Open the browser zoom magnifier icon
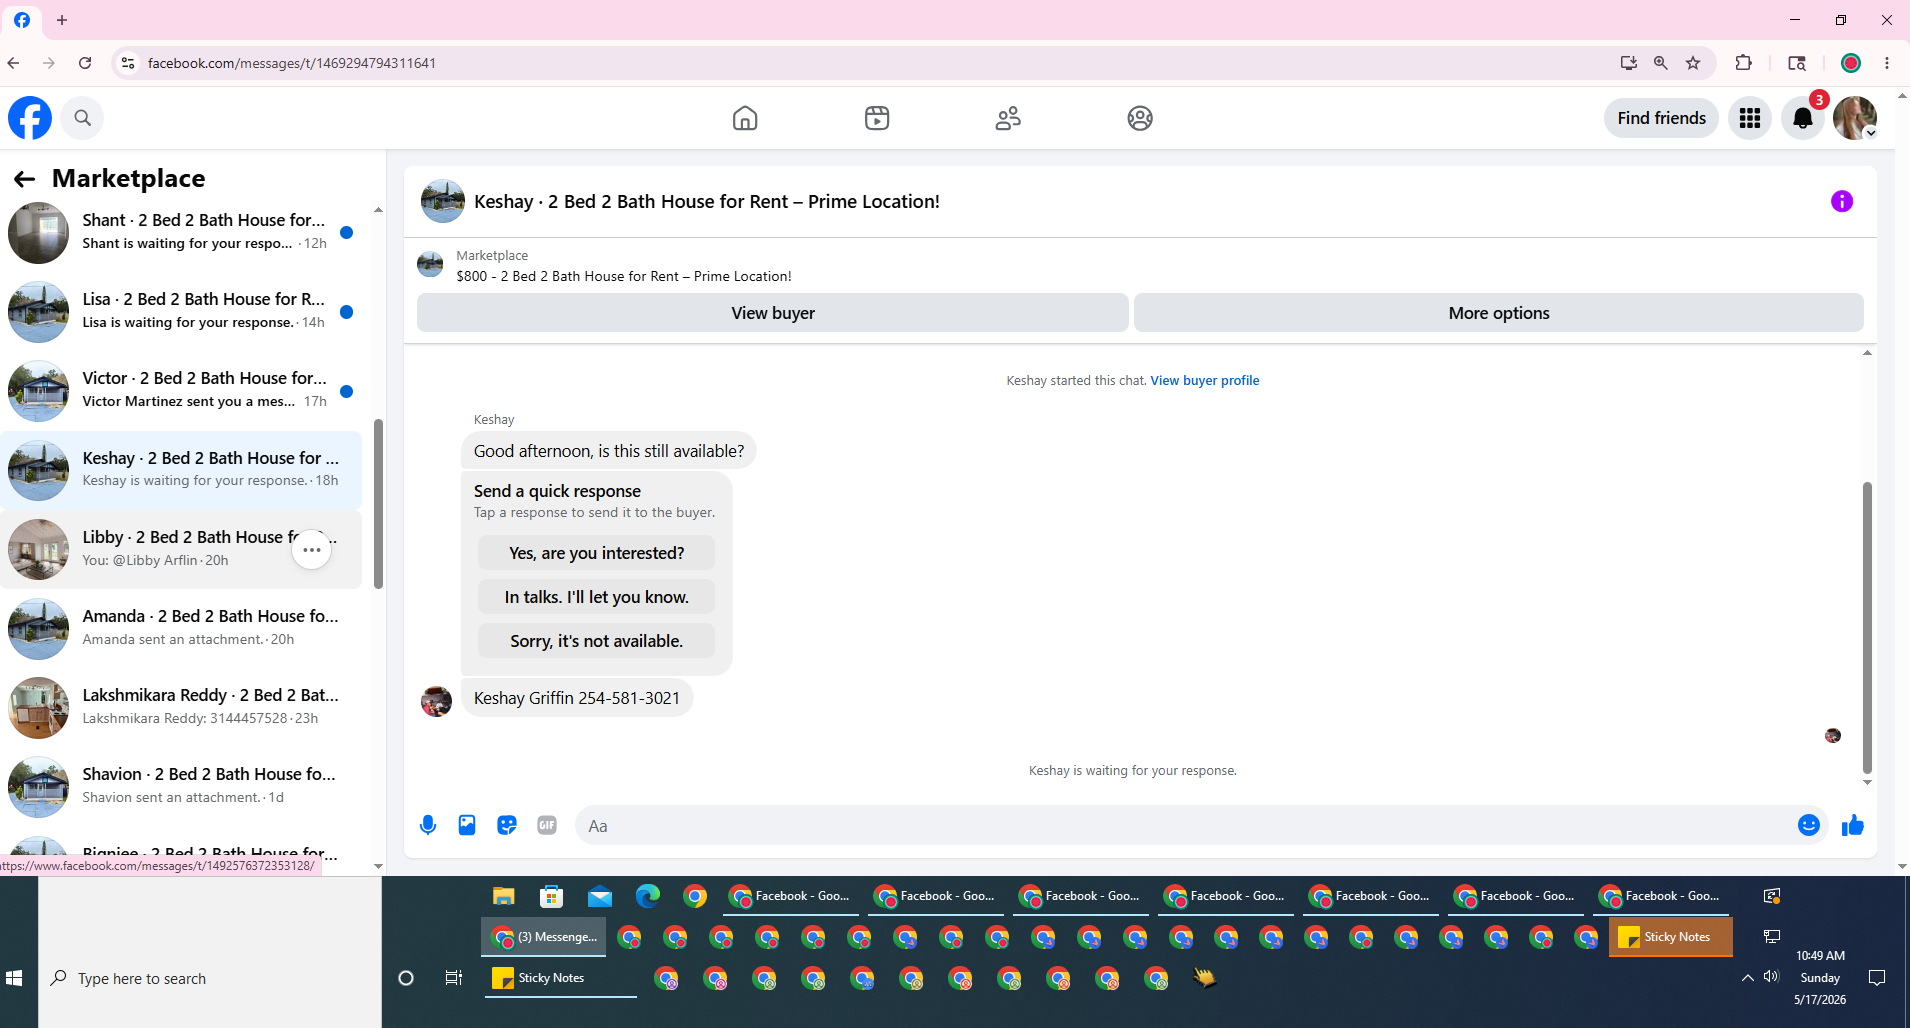This screenshot has height=1028, width=1910. [x=1661, y=63]
